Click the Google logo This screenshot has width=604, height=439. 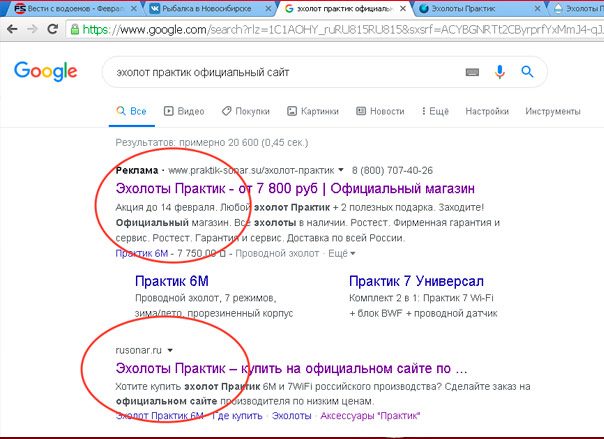coord(45,72)
